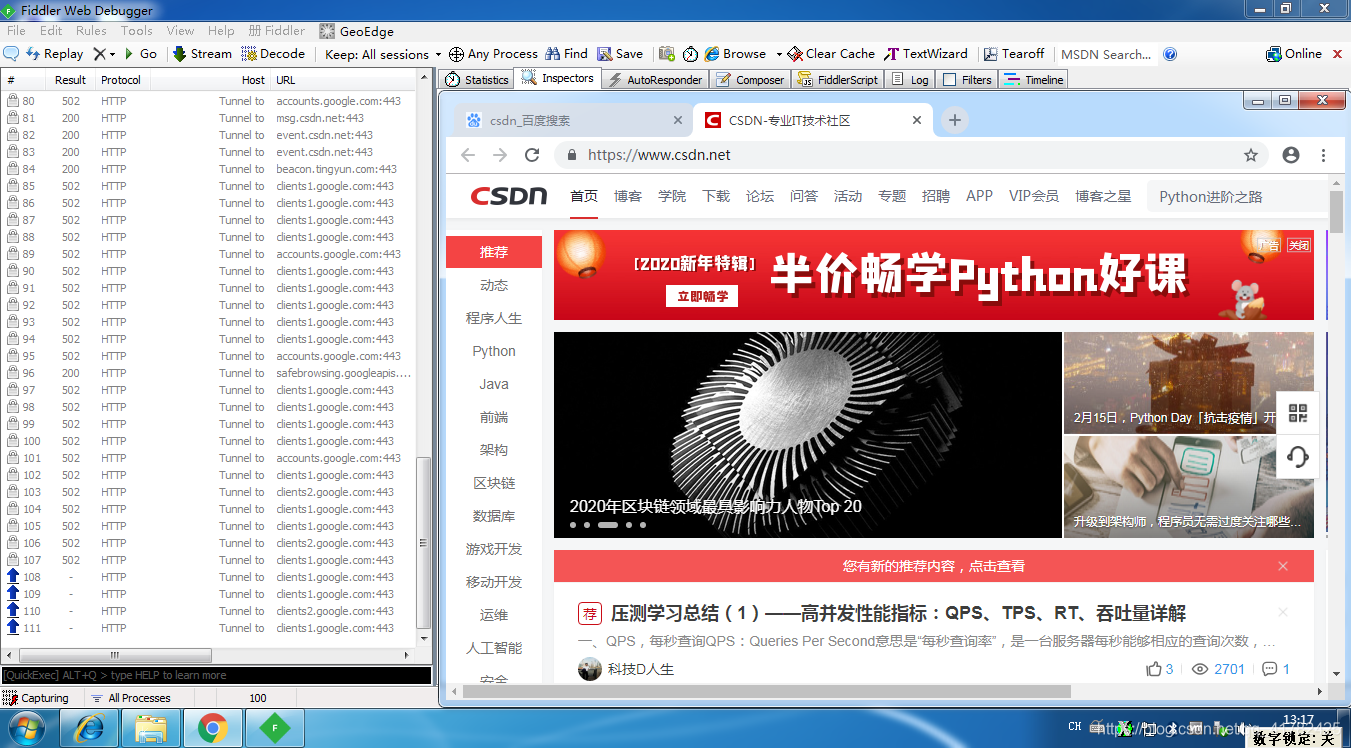
Task: Select Python category in CSDN sidebar
Action: pos(494,351)
